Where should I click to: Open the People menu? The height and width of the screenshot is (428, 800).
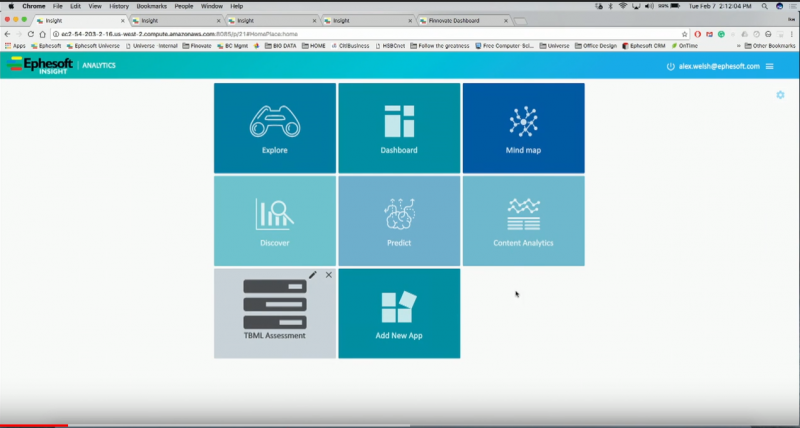(x=184, y=6)
